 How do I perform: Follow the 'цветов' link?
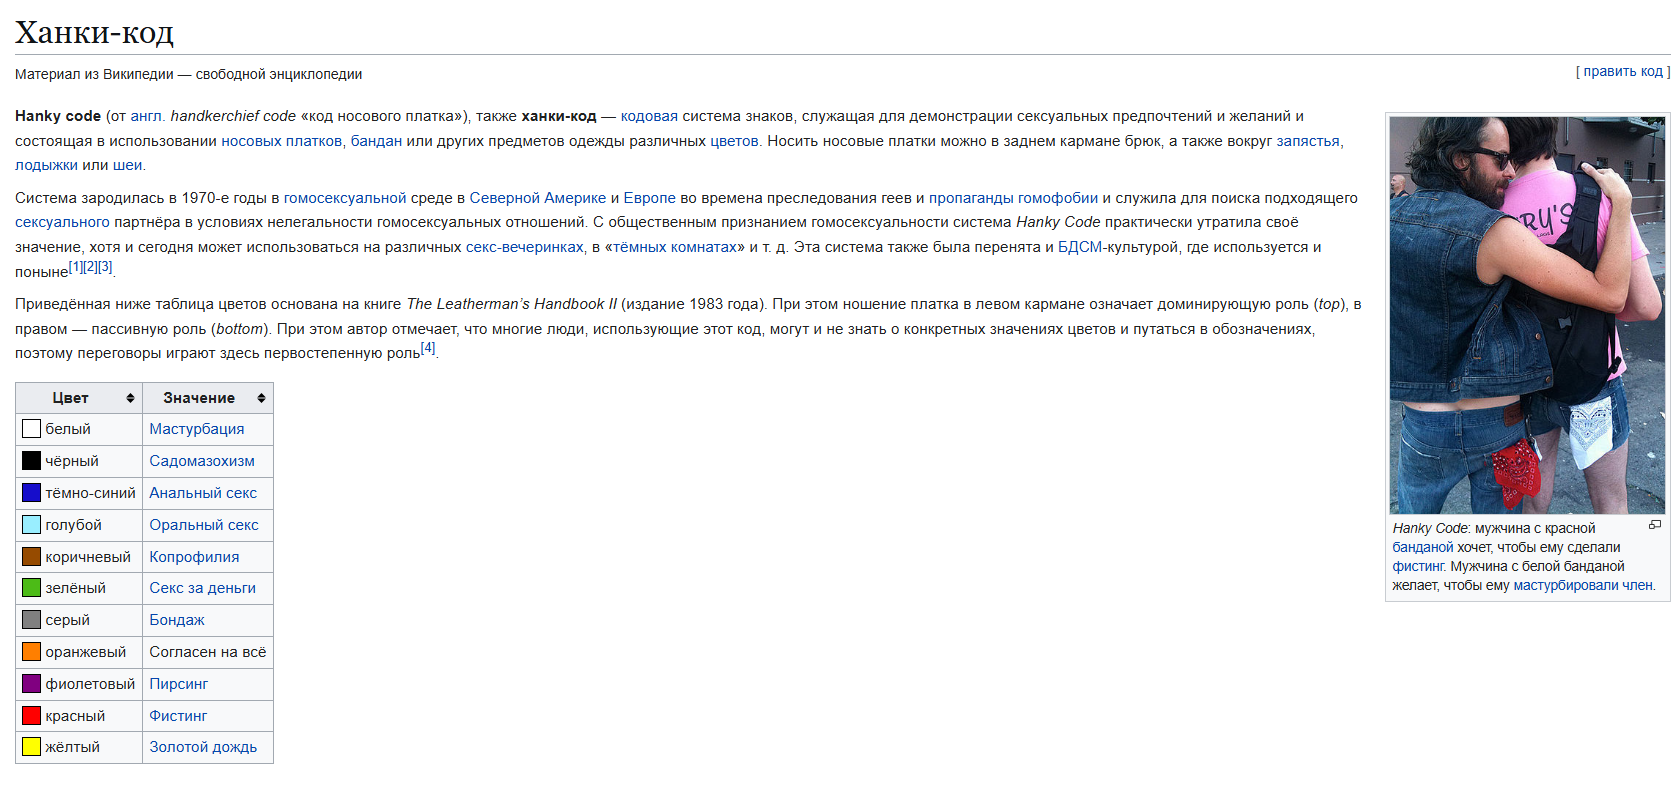click(734, 141)
